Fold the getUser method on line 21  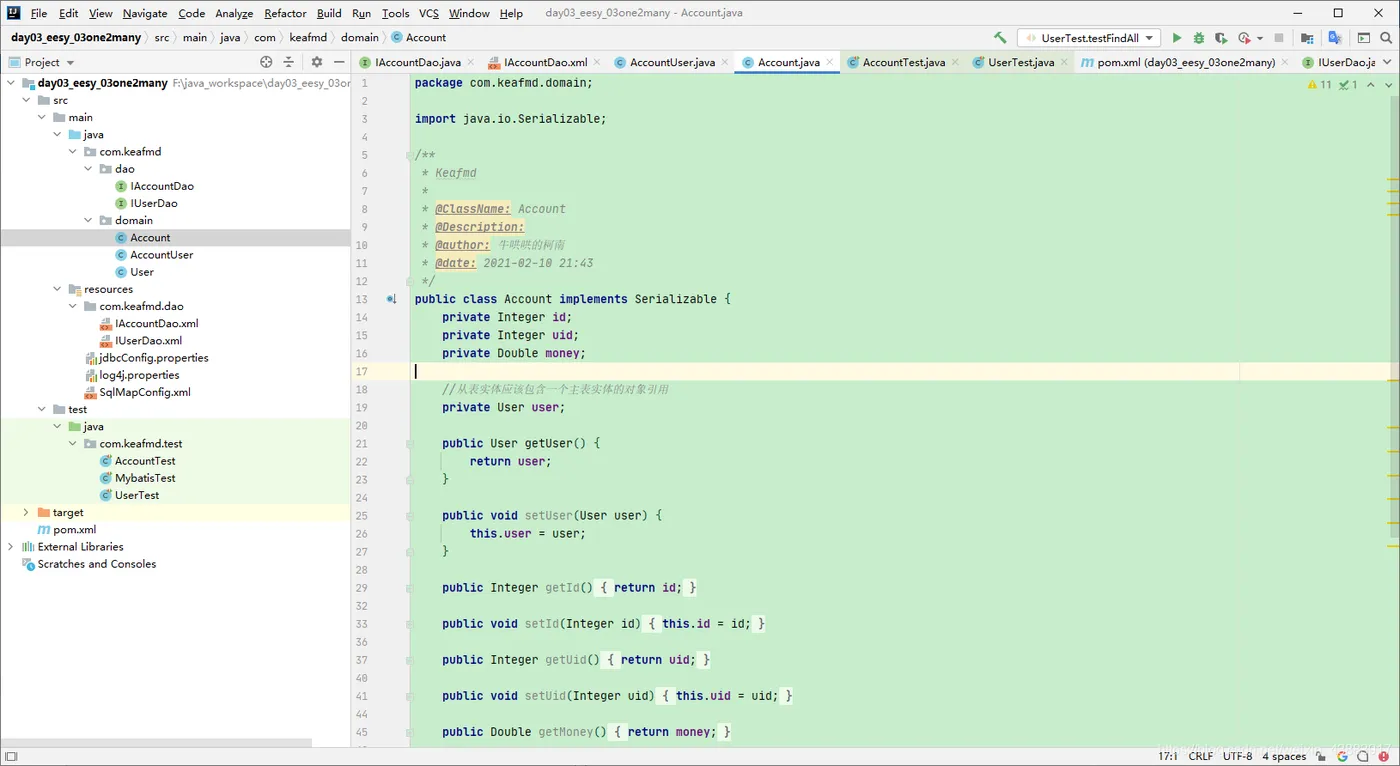[410, 443]
